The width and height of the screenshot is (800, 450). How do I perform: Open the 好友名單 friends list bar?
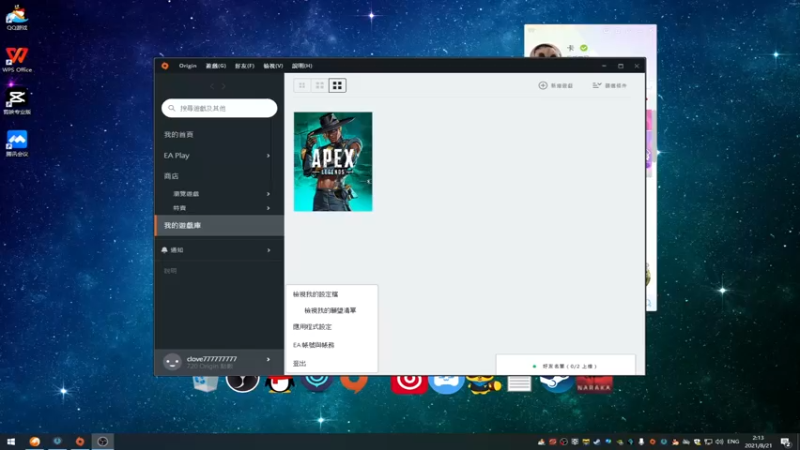point(565,366)
